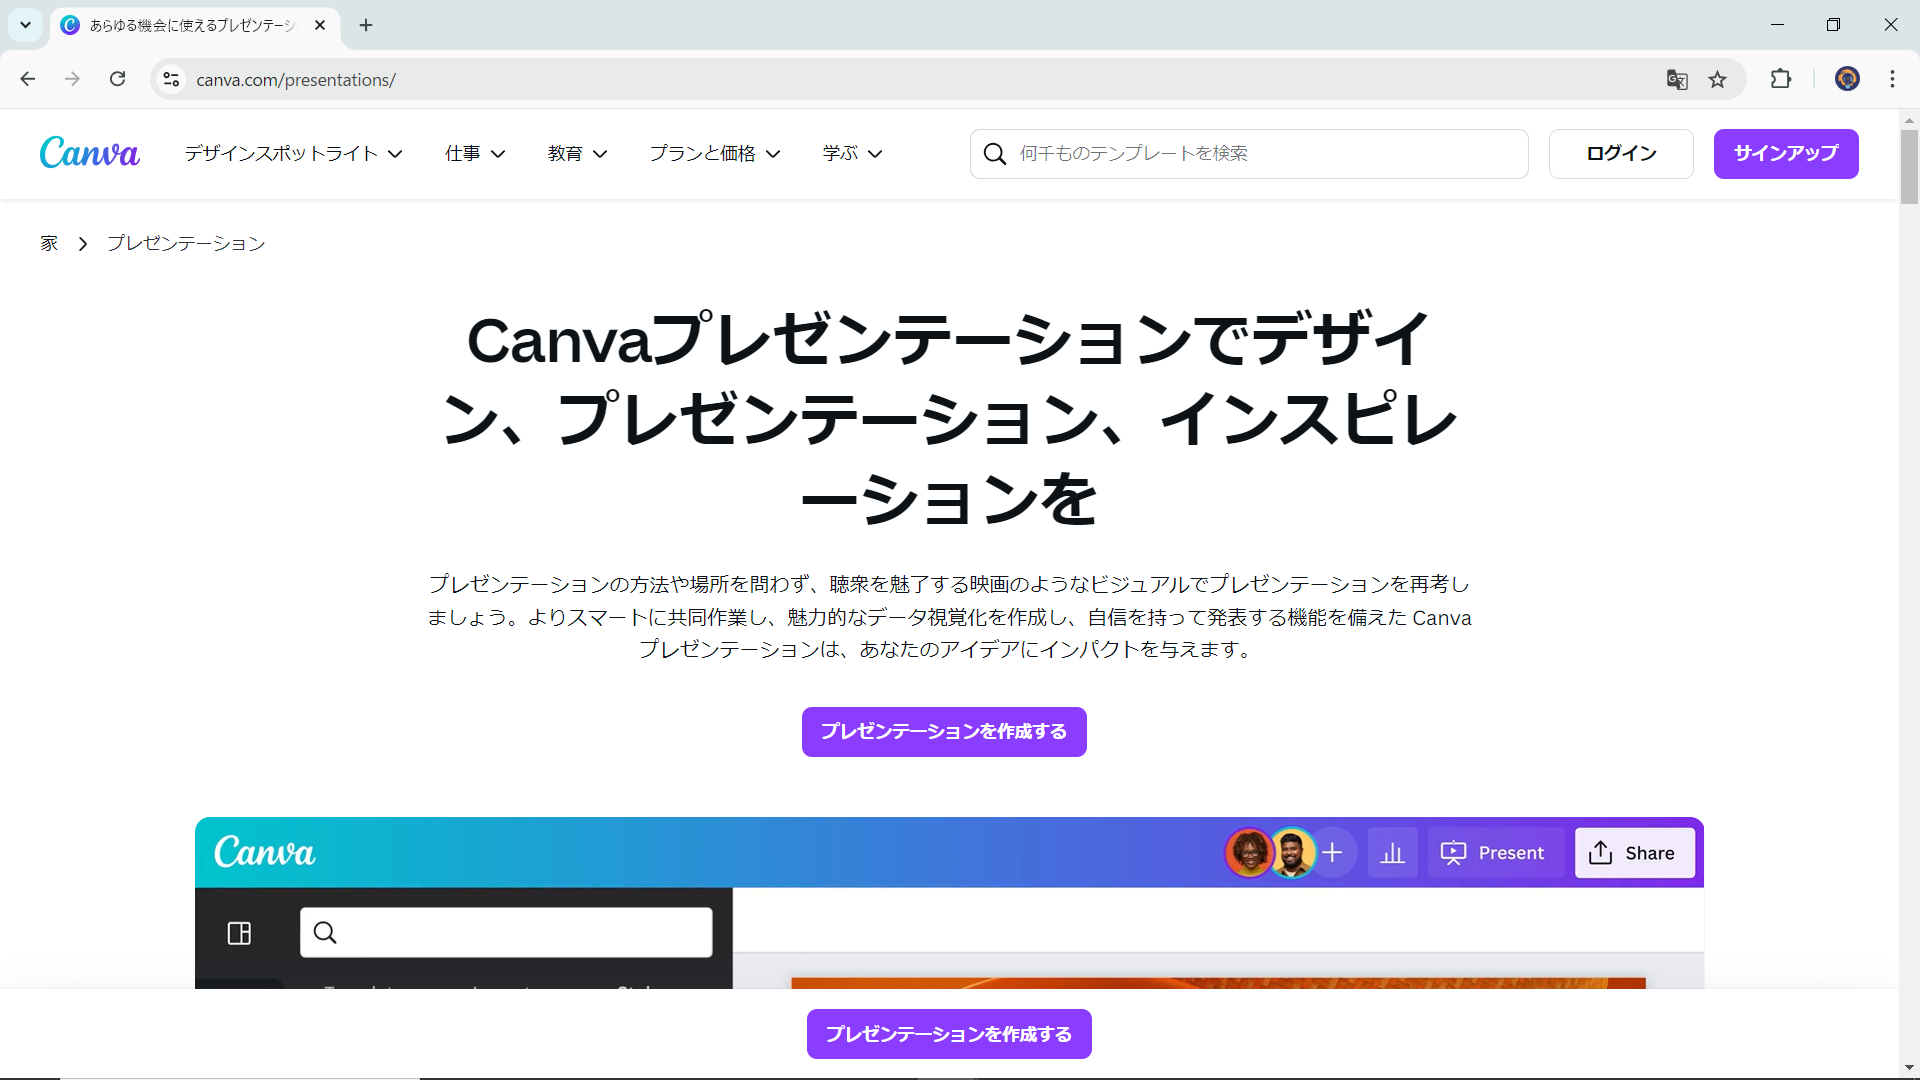The width and height of the screenshot is (1920, 1080).
Task: Click the Canva logo to go home
Action: pos(88,153)
